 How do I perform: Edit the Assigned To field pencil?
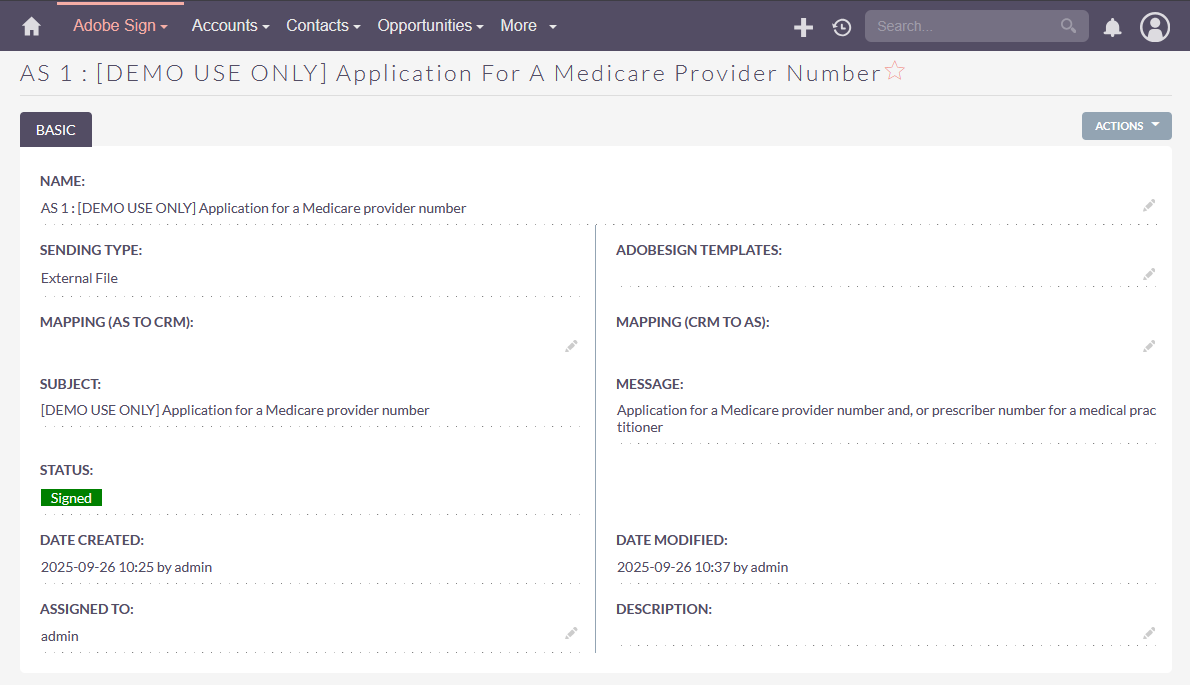click(571, 633)
